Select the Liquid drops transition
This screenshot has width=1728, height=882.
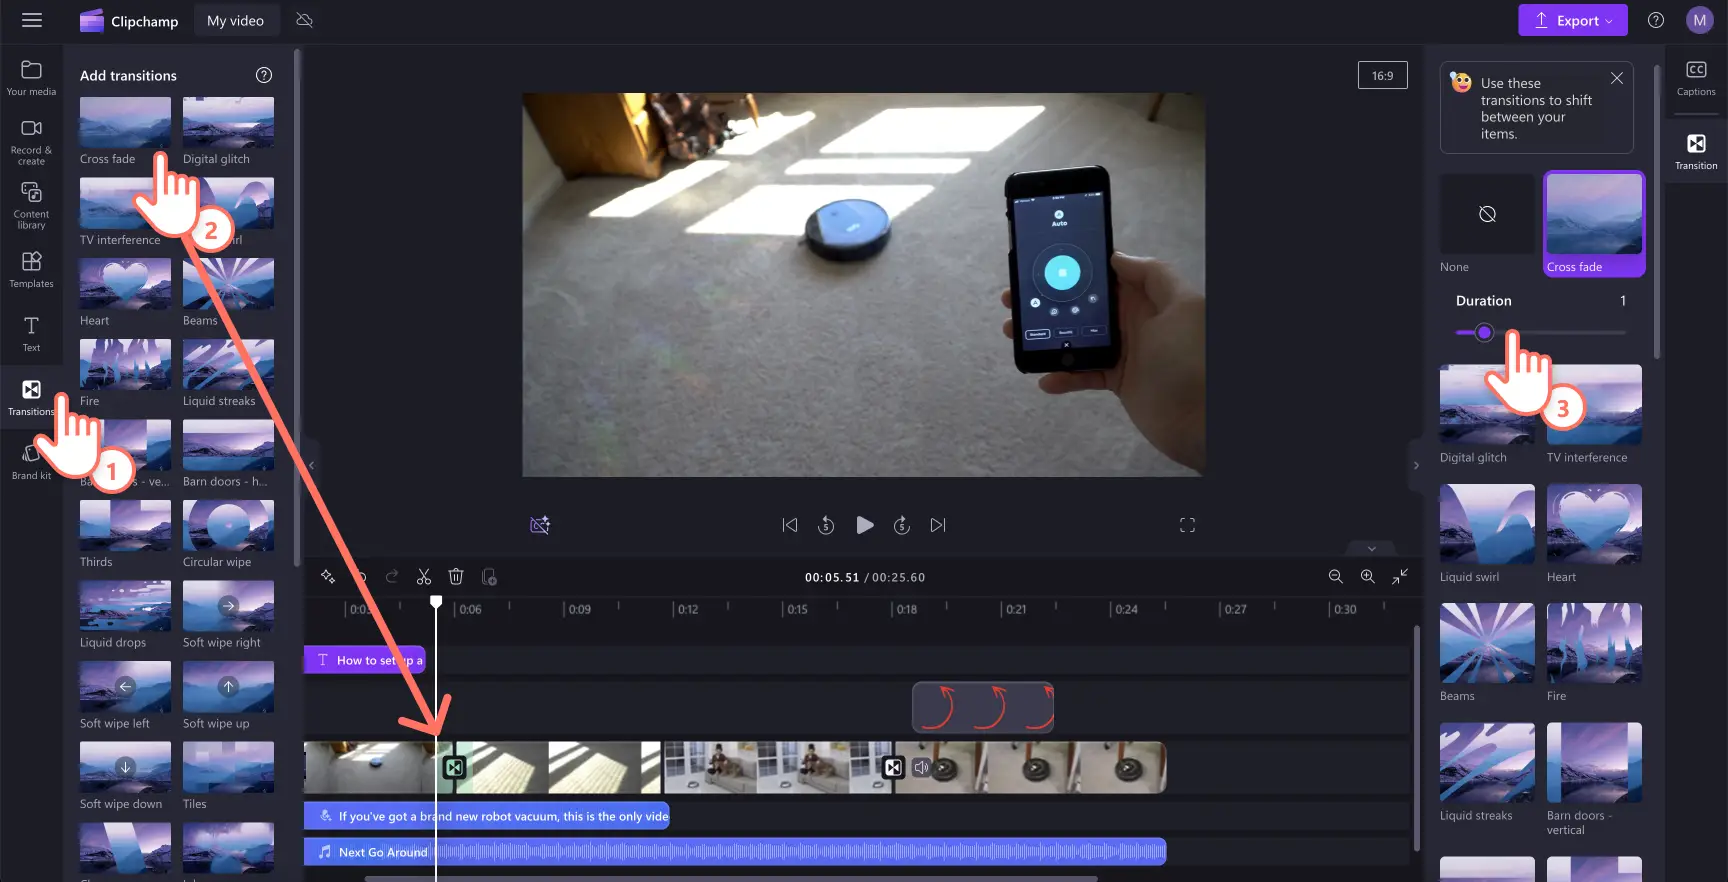point(125,606)
